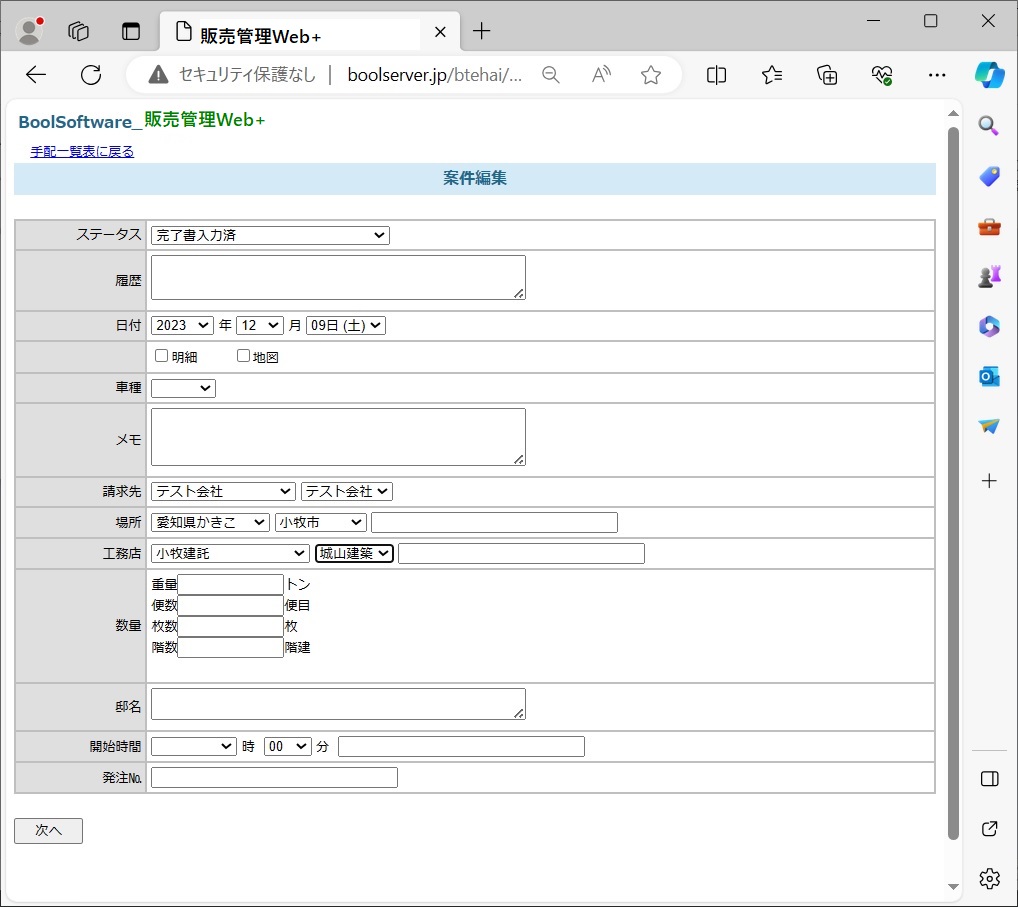Open the 開始時間 hour dropdown
The width and height of the screenshot is (1018, 907).
193,747
